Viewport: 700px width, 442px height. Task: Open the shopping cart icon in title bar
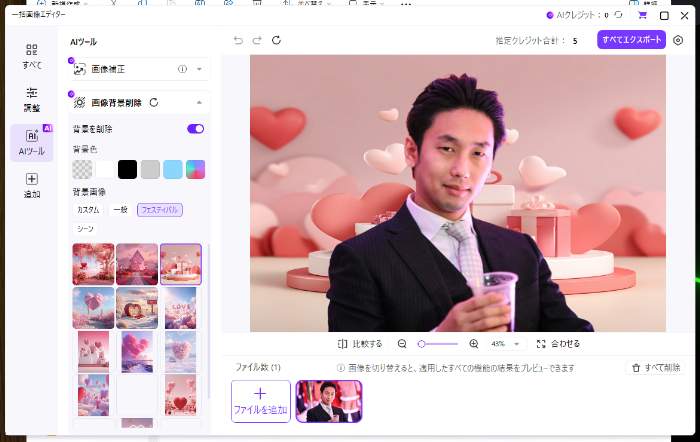coord(642,16)
